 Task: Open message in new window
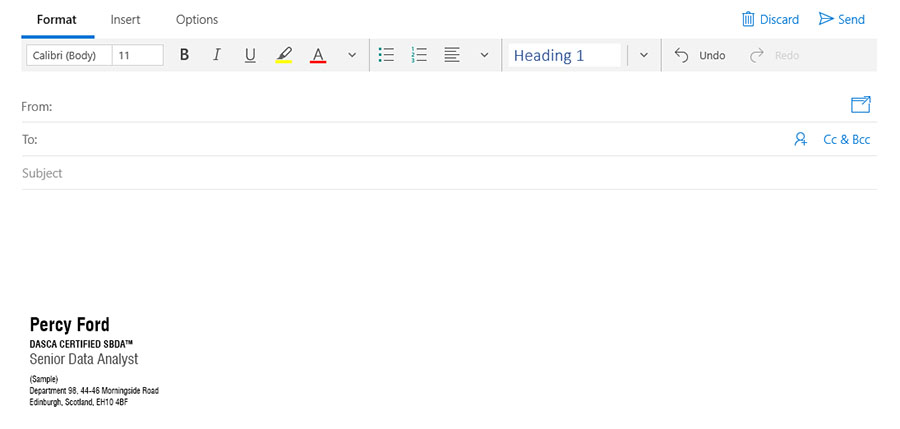point(860,105)
